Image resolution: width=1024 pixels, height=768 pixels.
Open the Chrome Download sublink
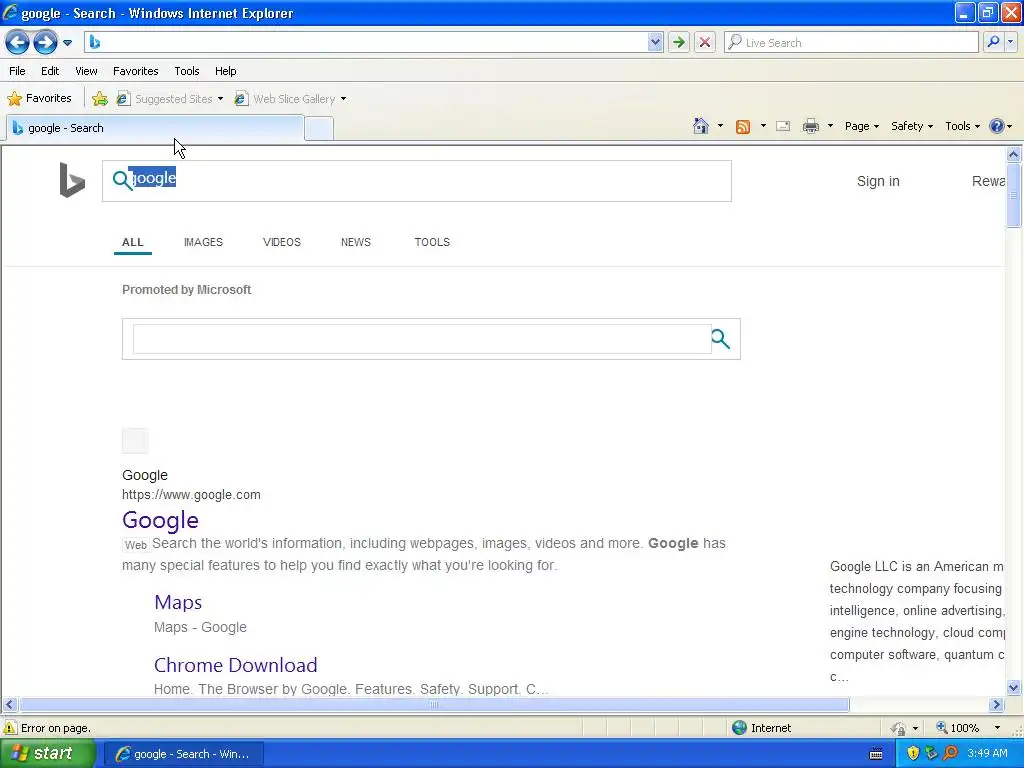click(x=236, y=665)
